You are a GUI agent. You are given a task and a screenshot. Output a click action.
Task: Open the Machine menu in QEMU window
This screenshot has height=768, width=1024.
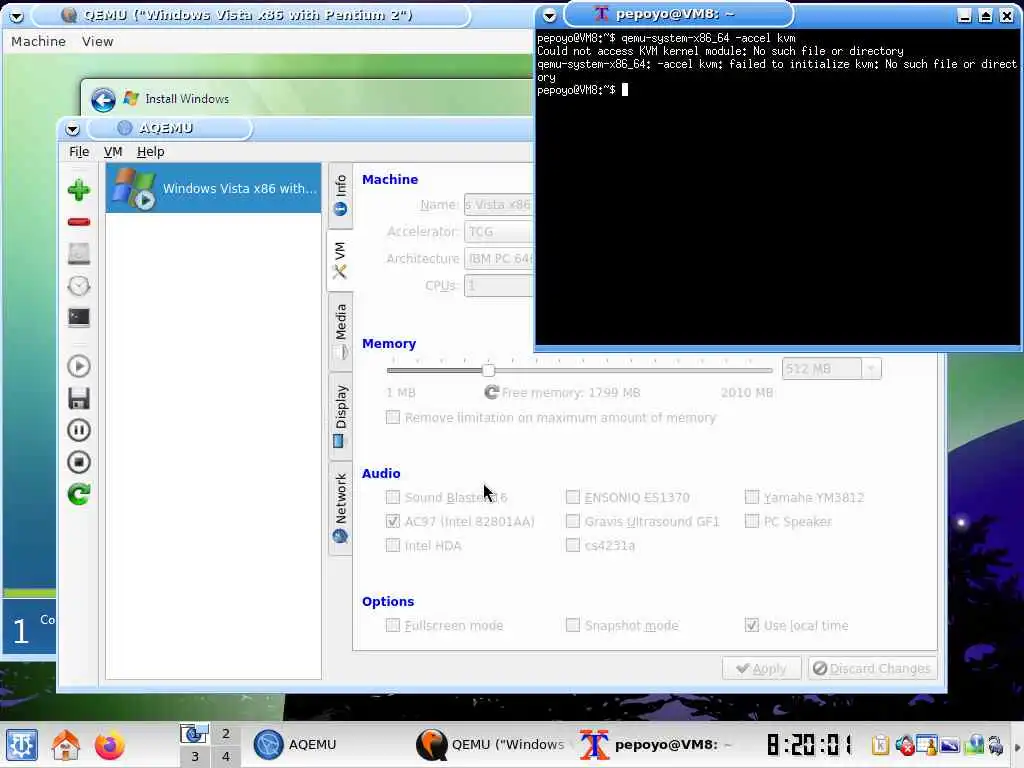coord(39,41)
